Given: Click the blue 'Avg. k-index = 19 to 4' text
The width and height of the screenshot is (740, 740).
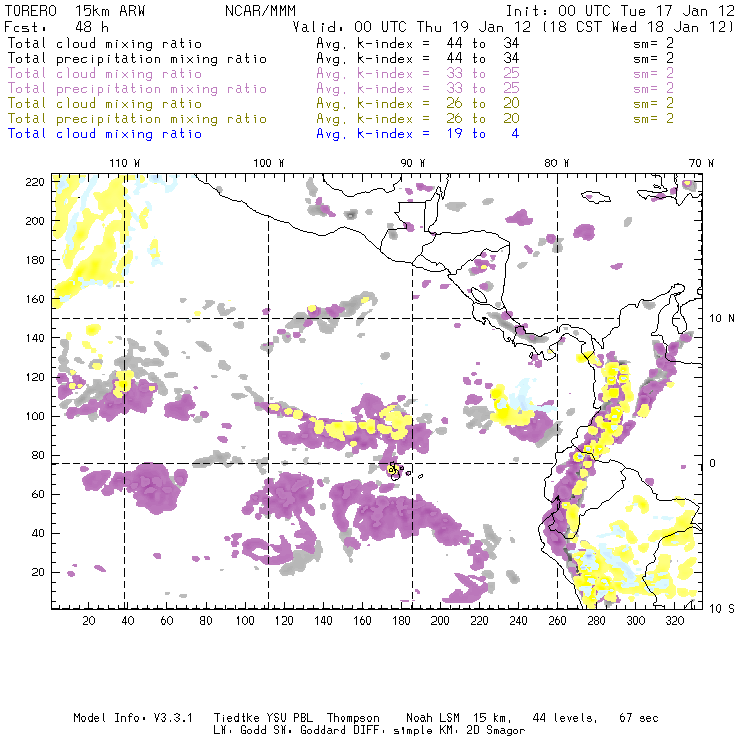Looking at the screenshot, I should (418, 134).
